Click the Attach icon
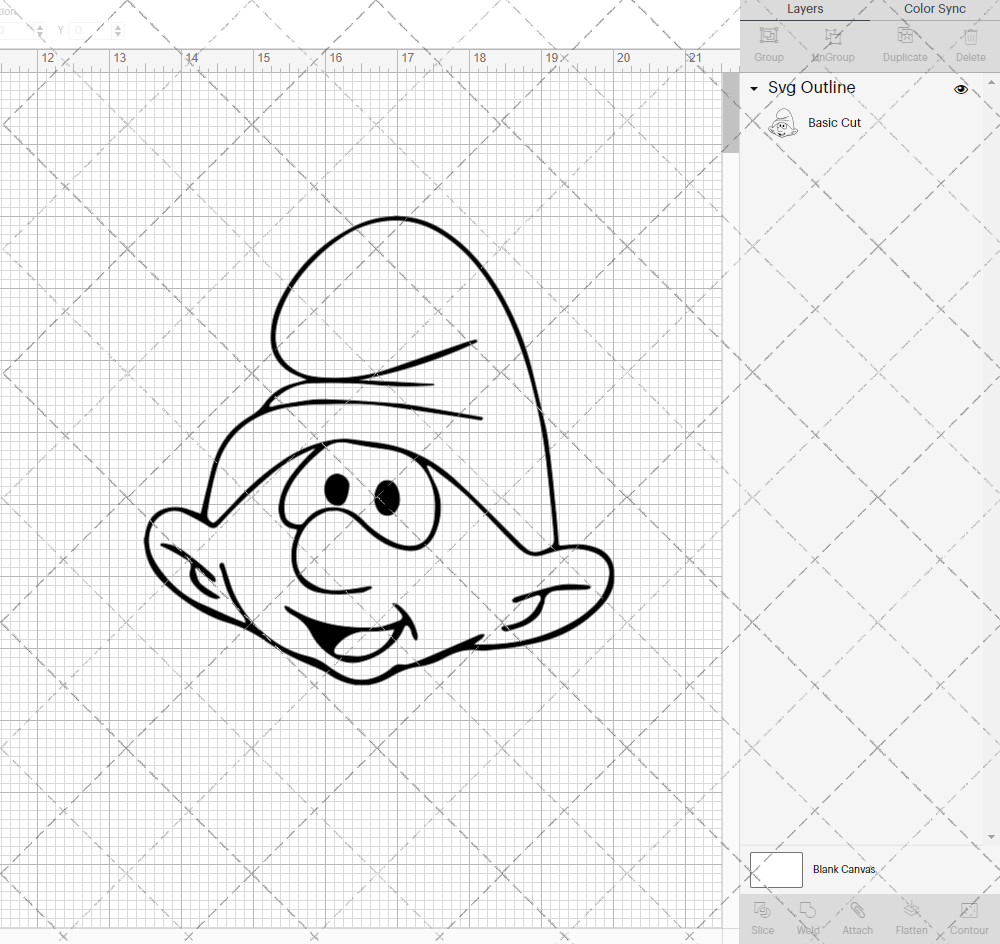Image resolution: width=1000 pixels, height=944 pixels. pyautogui.click(x=857, y=909)
